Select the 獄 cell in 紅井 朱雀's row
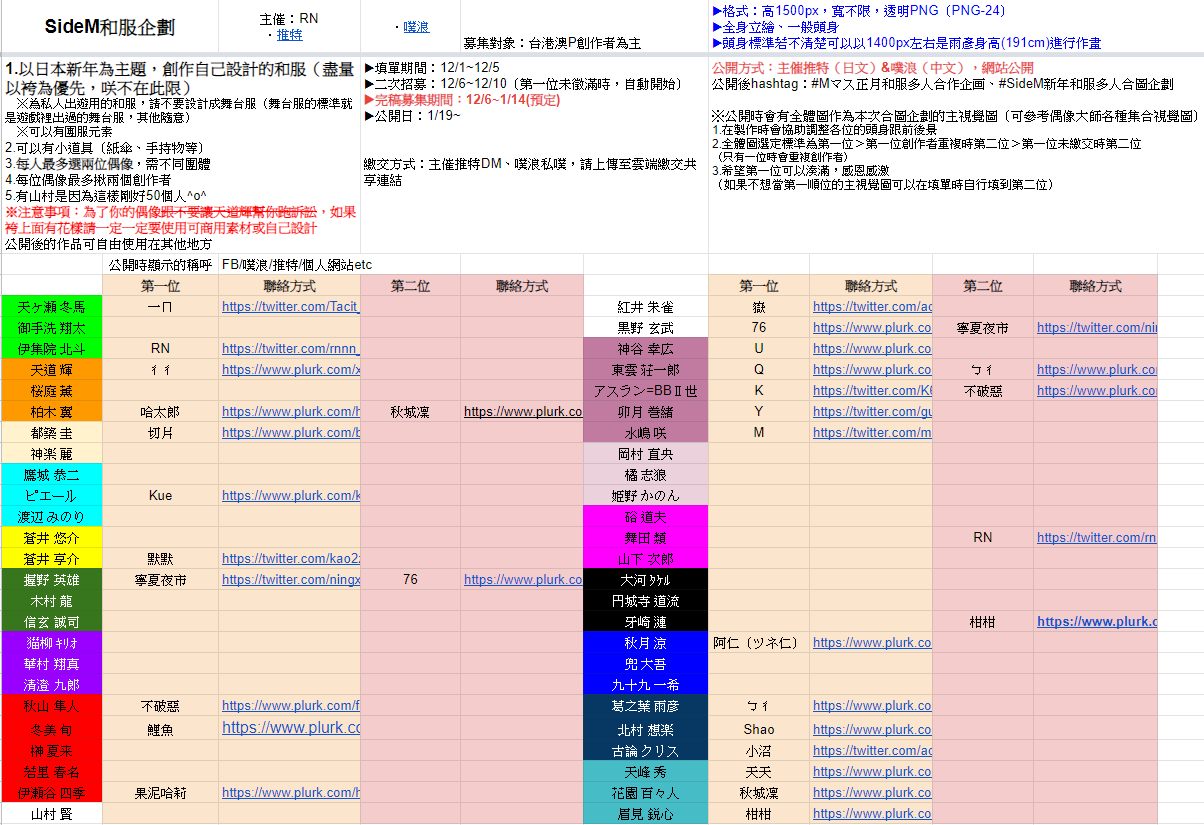Viewport: 1204px width, 825px height. tap(759, 306)
